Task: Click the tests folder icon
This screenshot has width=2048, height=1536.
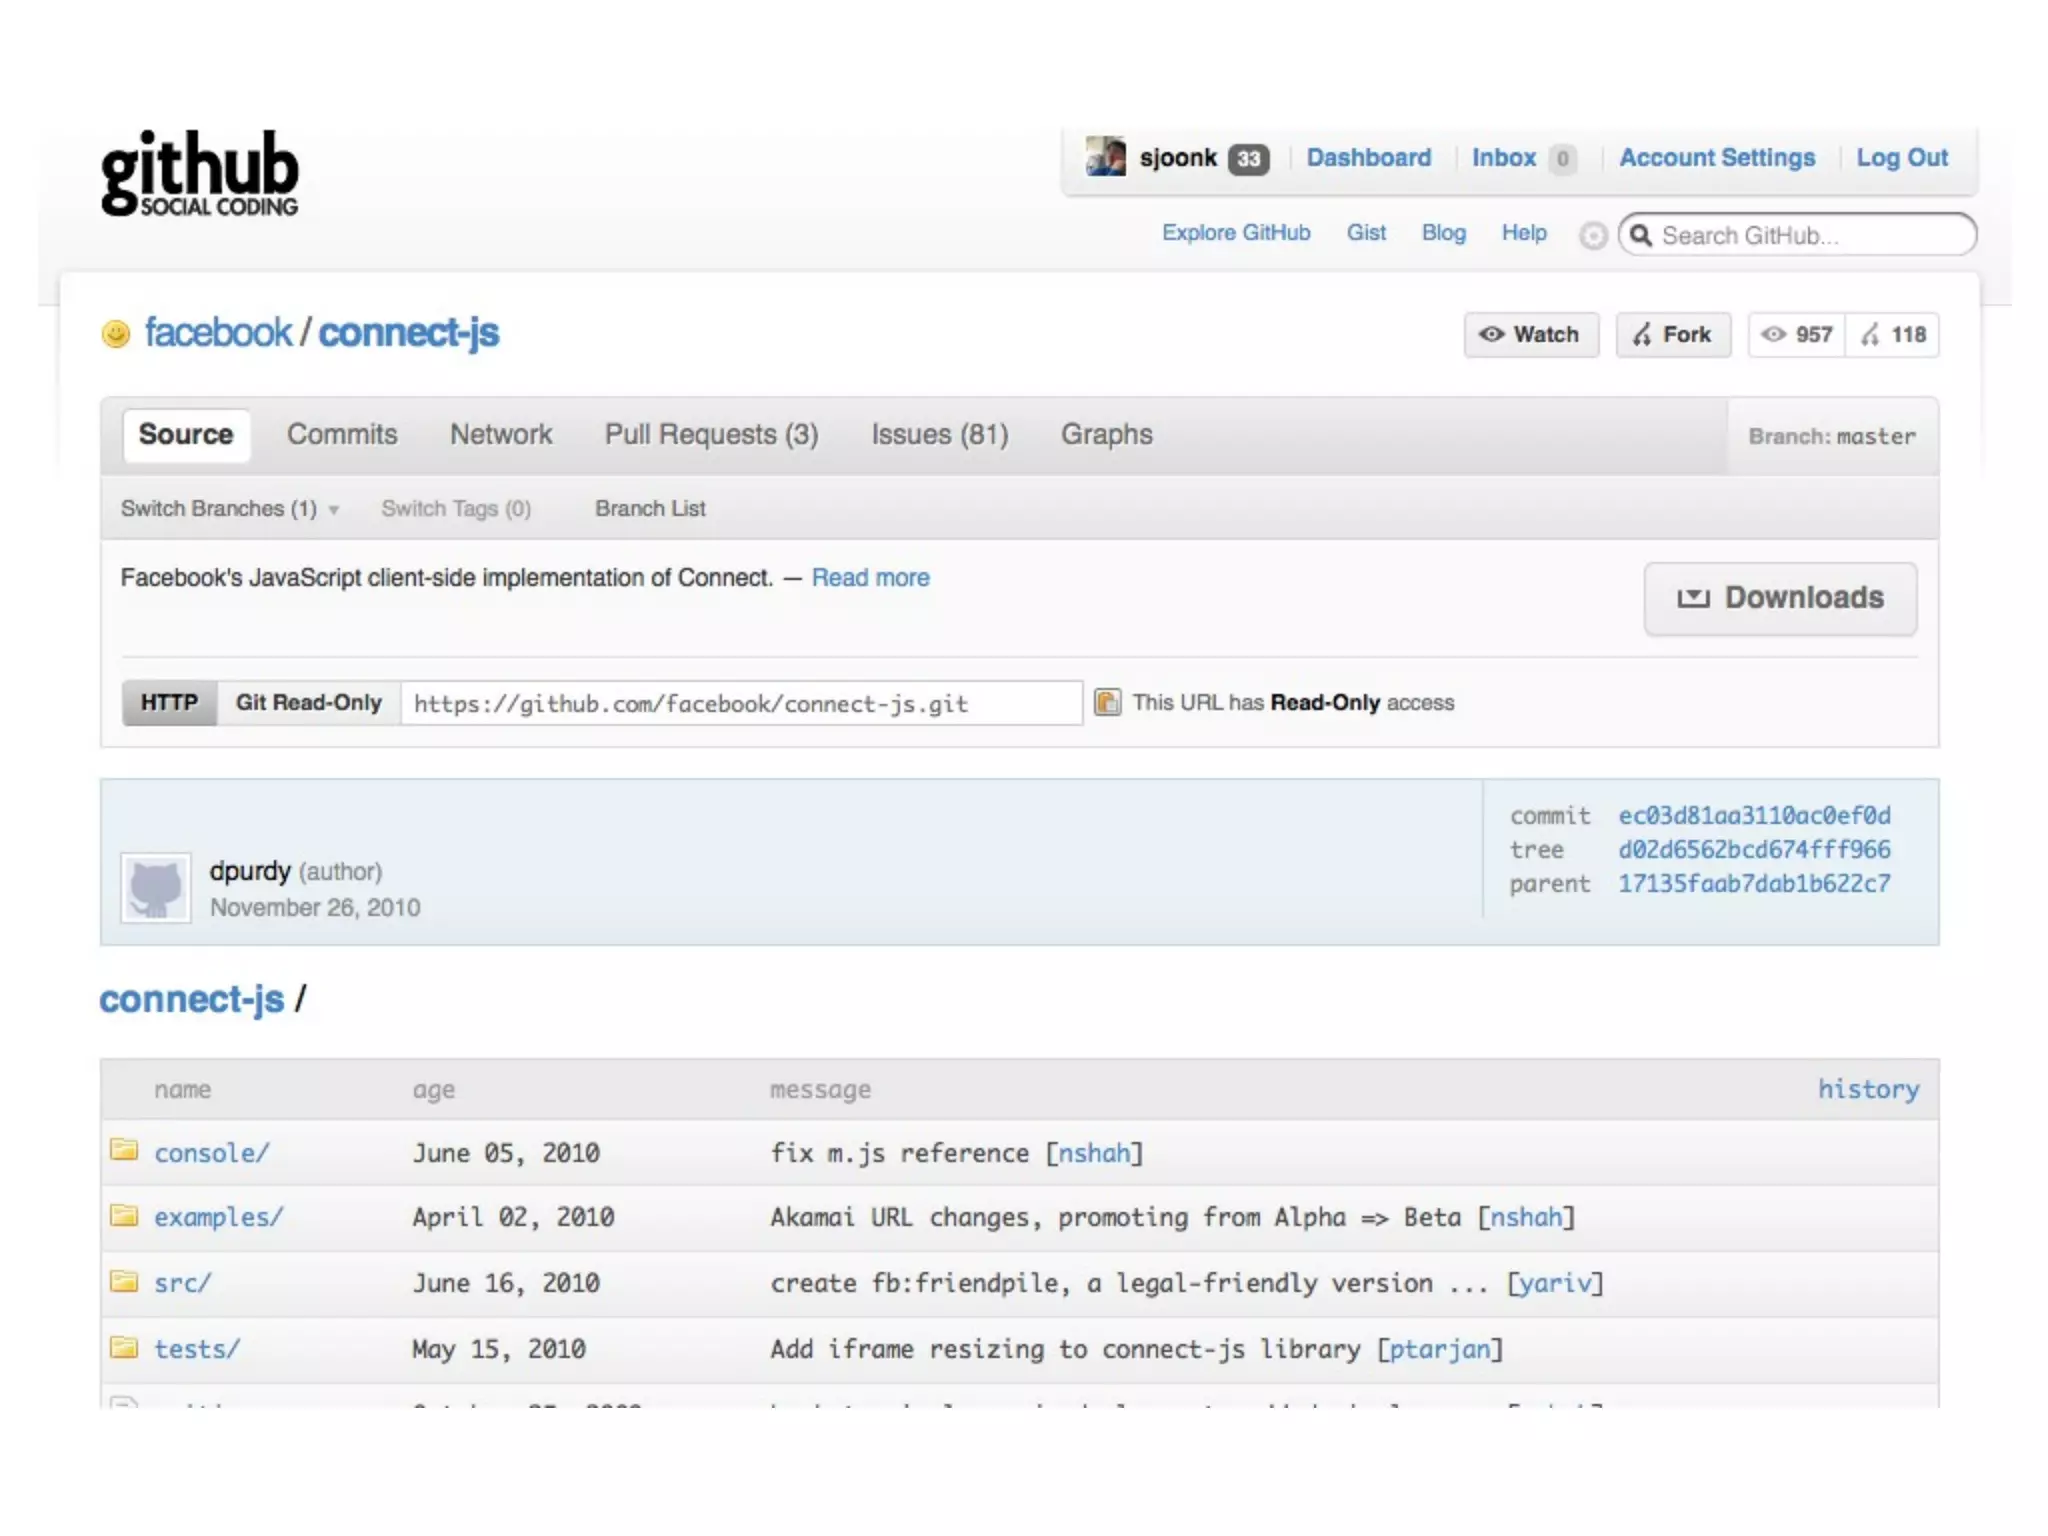Action: tap(124, 1347)
